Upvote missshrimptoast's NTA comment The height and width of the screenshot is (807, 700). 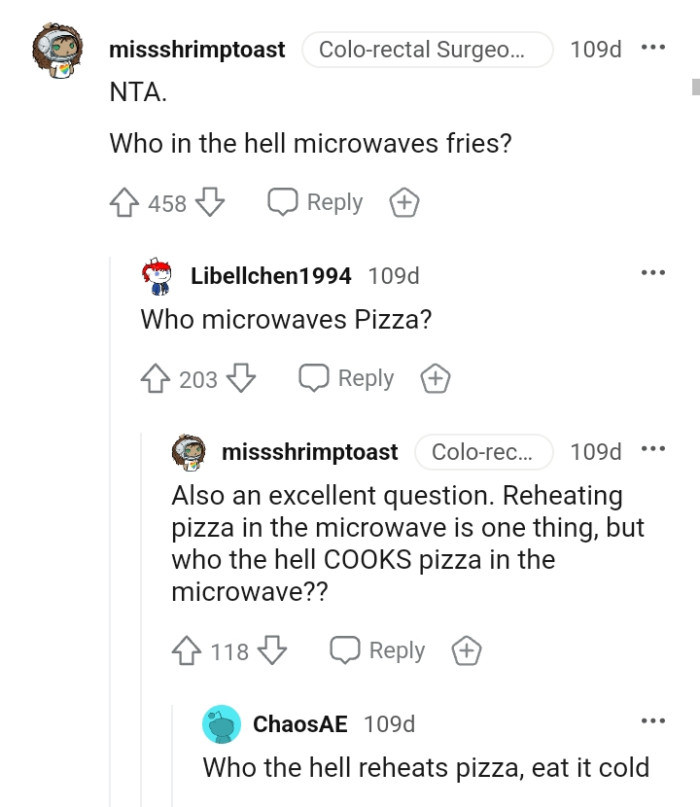pyautogui.click(x=122, y=202)
